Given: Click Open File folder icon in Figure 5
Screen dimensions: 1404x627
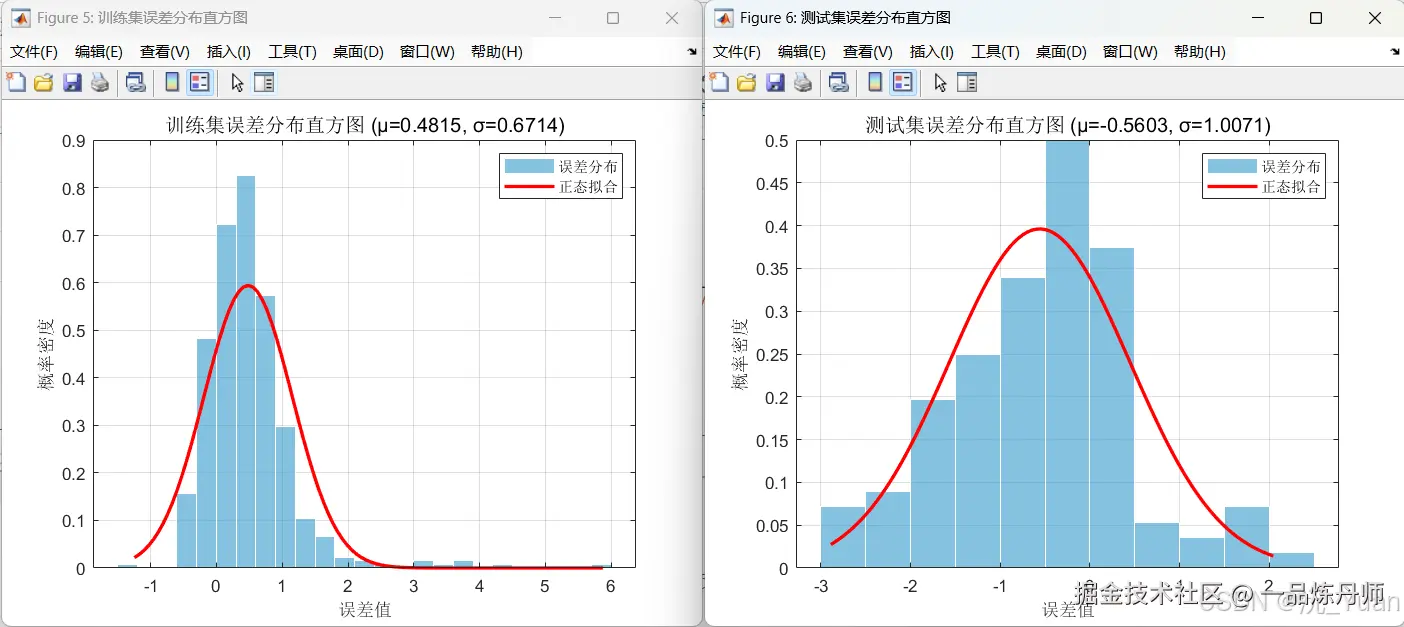Looking at the screenshot, I should [43, 83].
